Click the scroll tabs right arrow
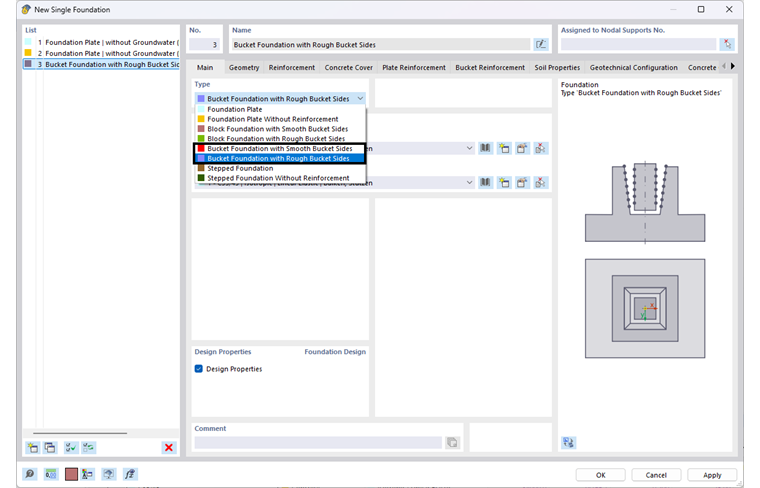760x488 pixels. tap(733, 66)
